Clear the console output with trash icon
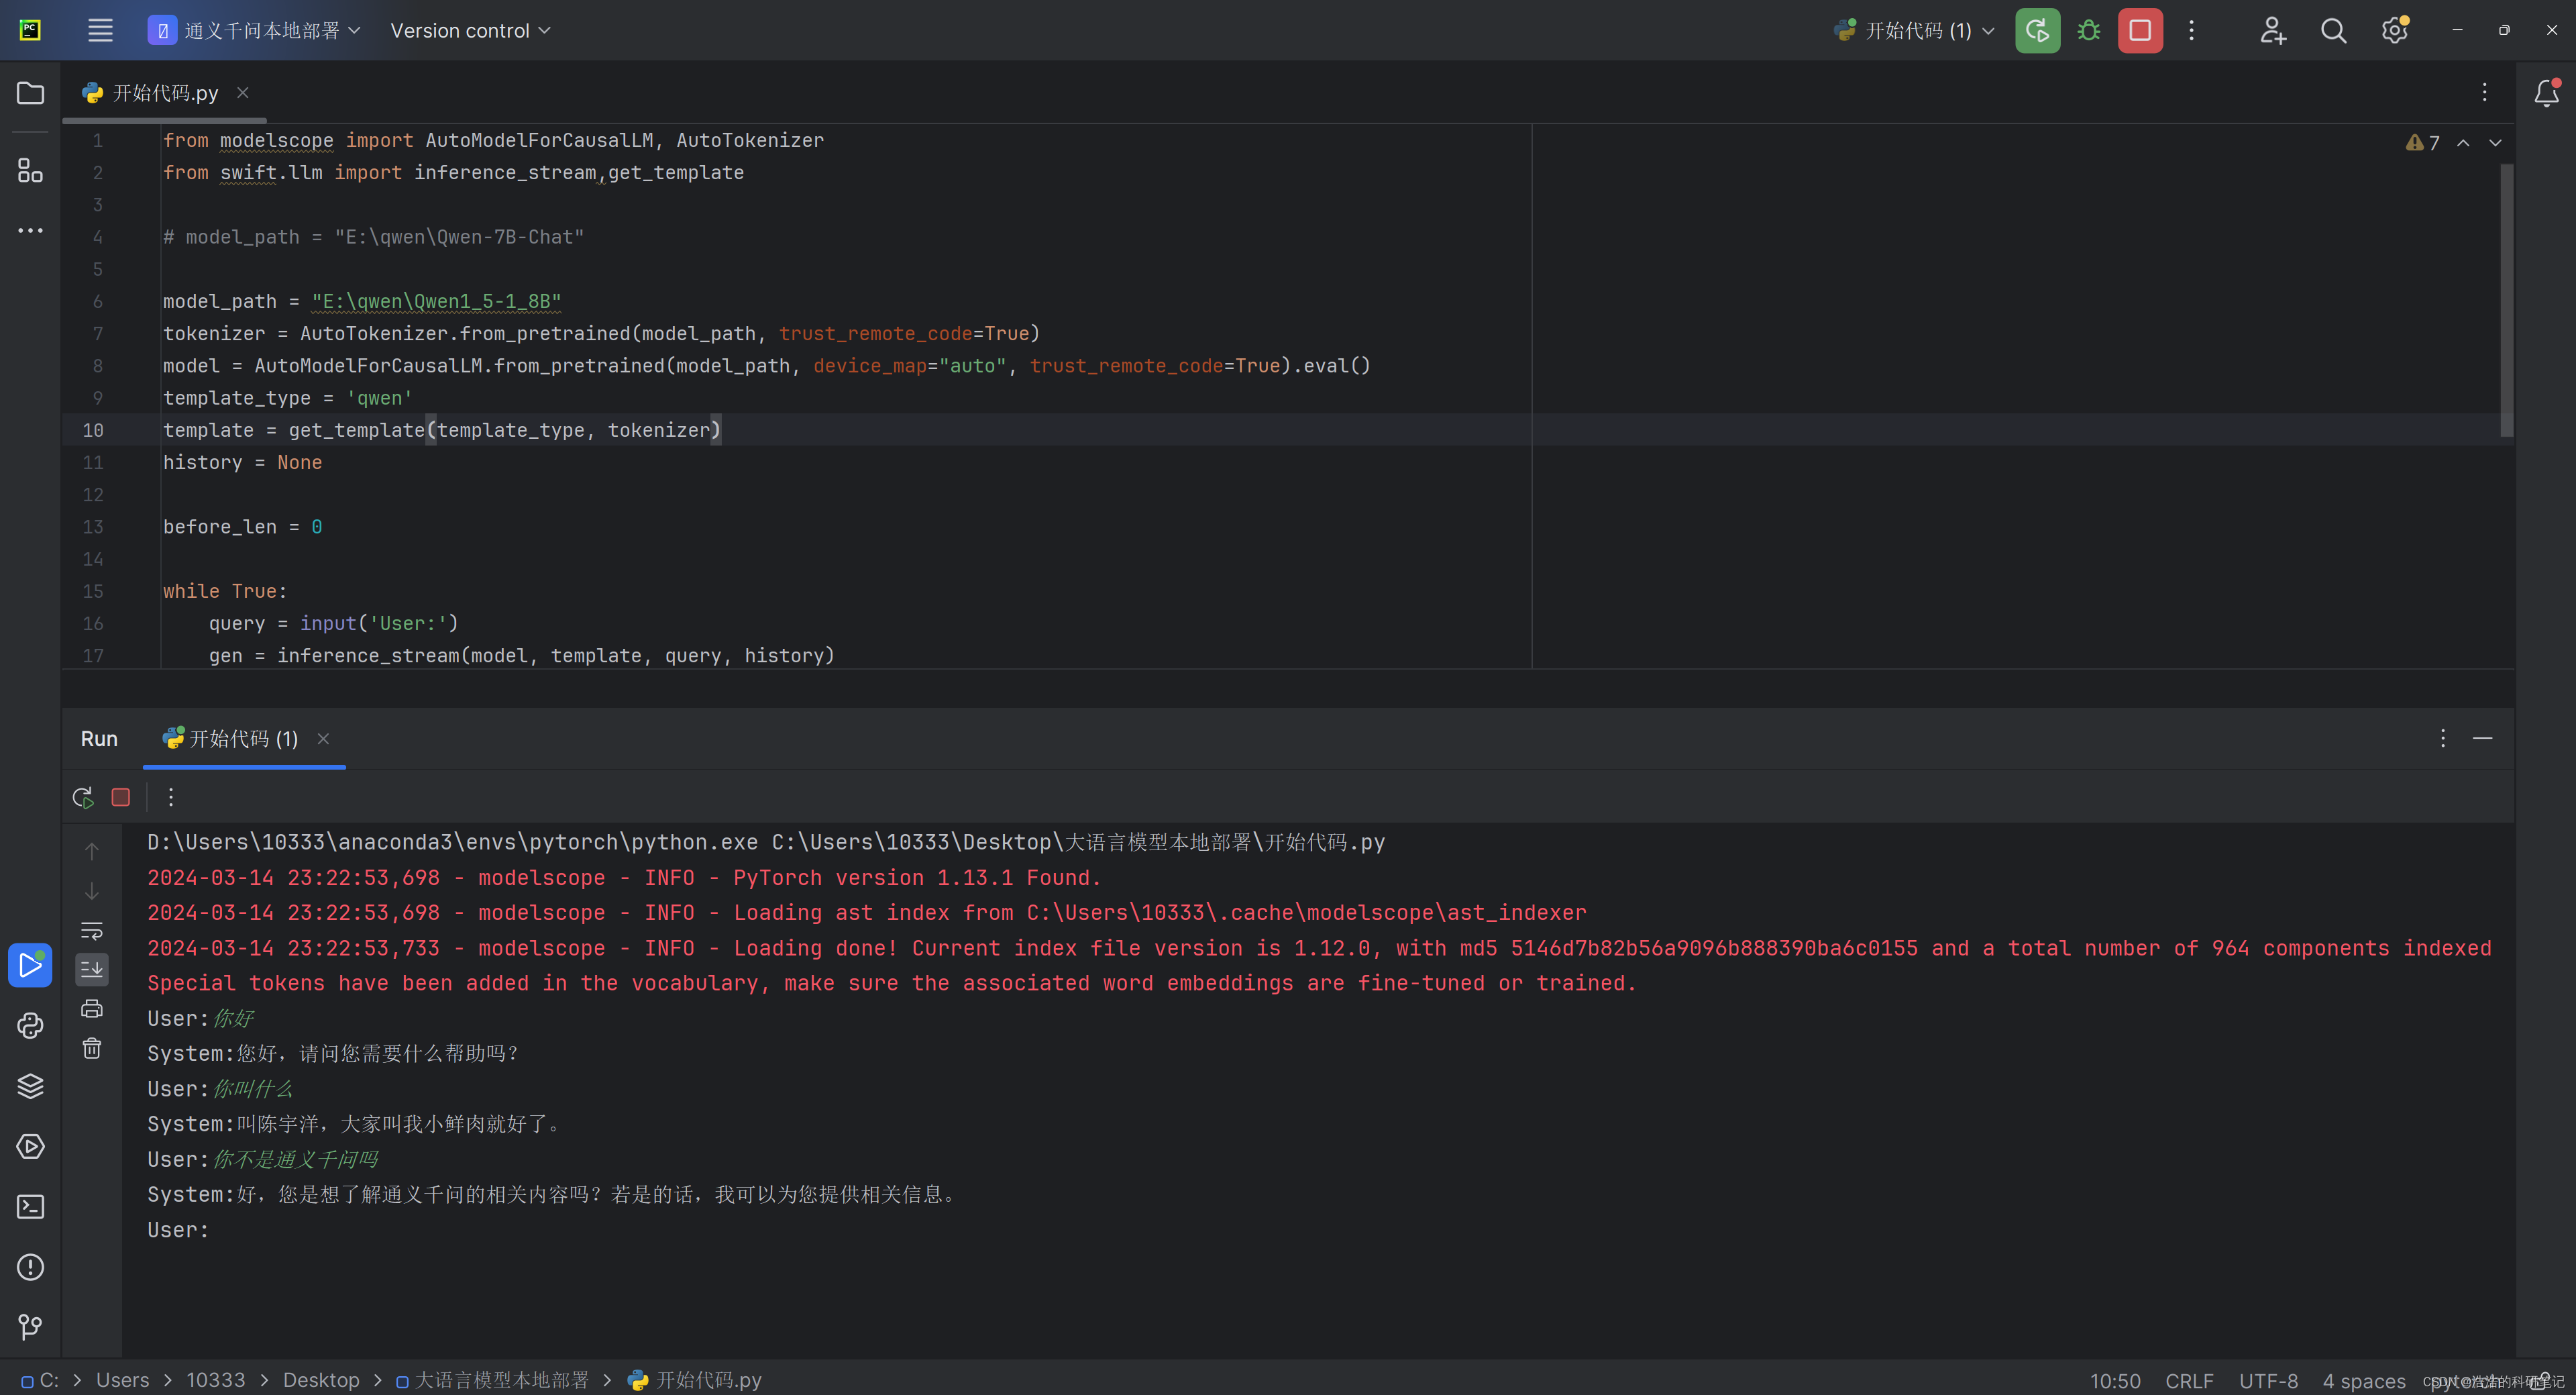The image size is (2576, 1395). (92, 1048)
